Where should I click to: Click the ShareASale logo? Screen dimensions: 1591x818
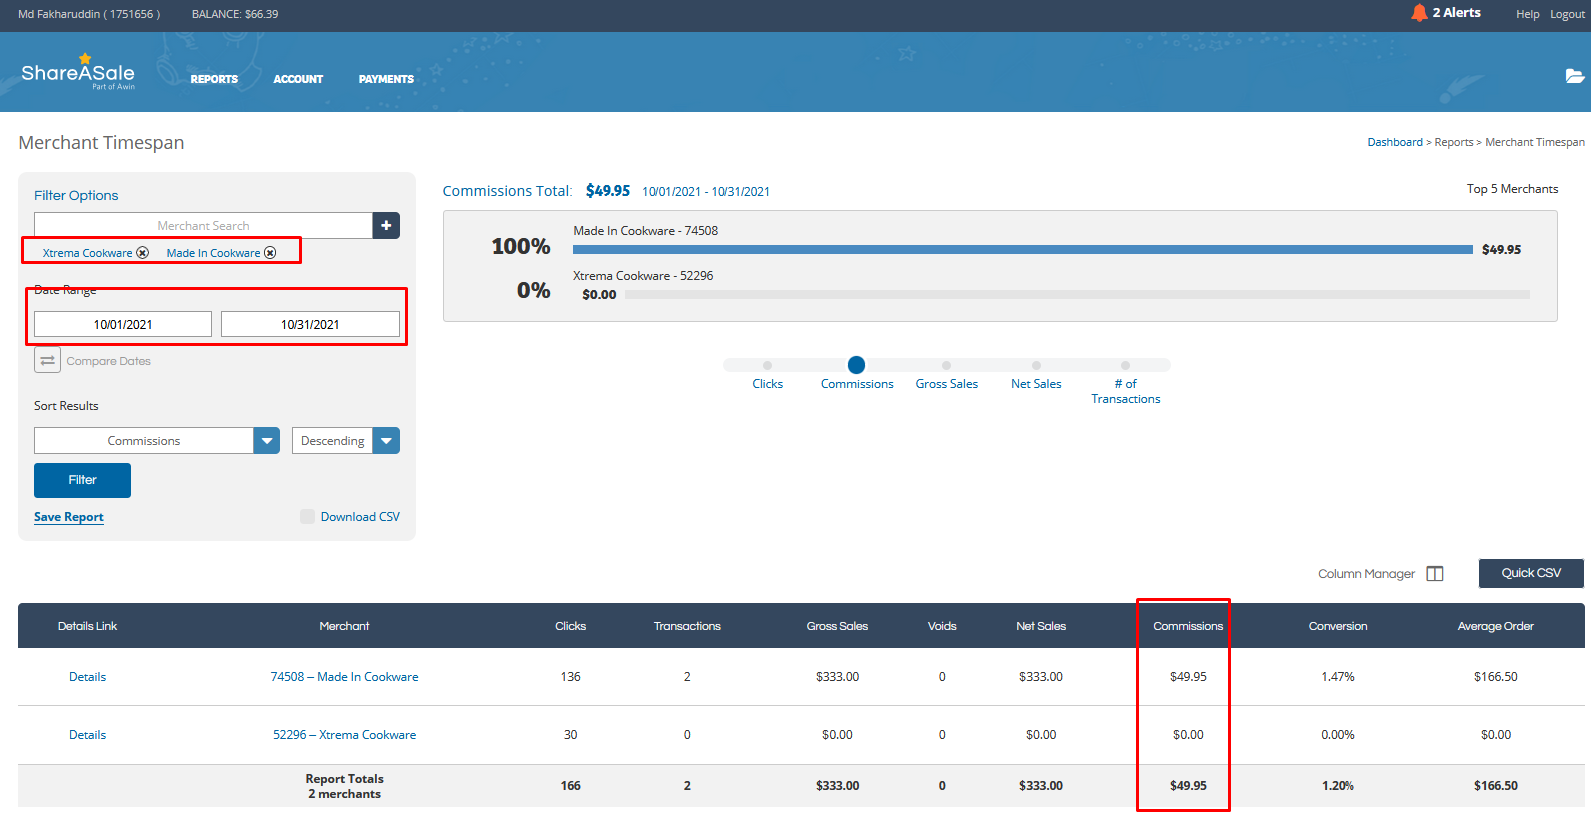[78, 73]
